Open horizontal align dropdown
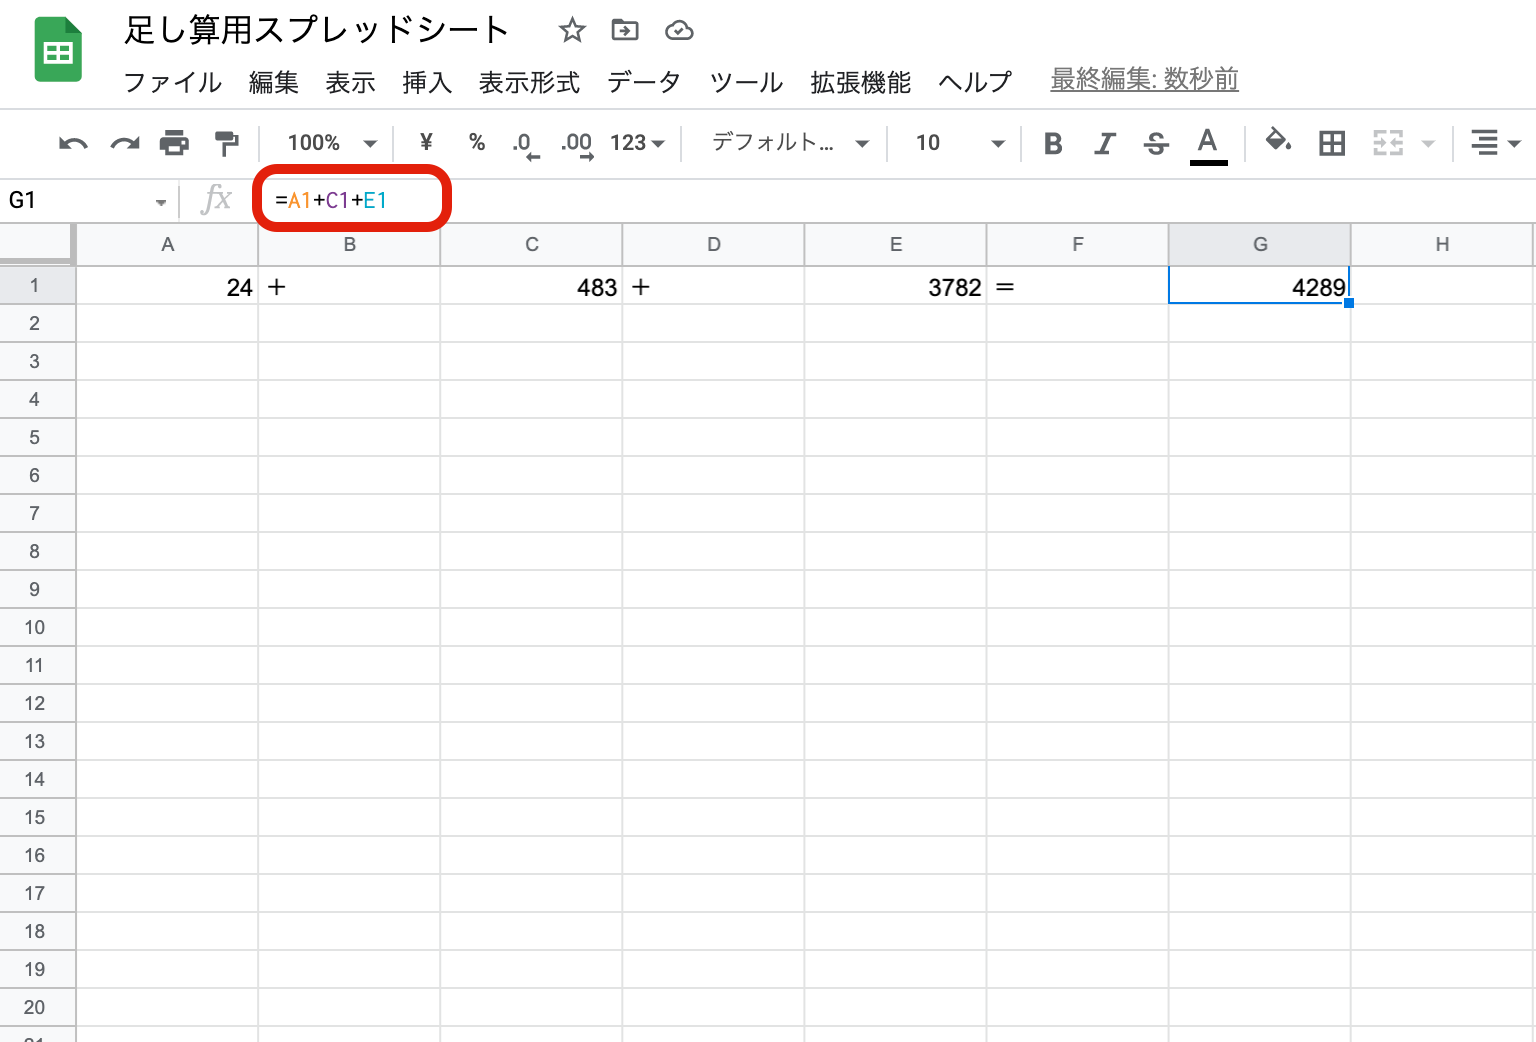The image size is (1536, 1042). pyautogui.click(x=1495, y=143)
